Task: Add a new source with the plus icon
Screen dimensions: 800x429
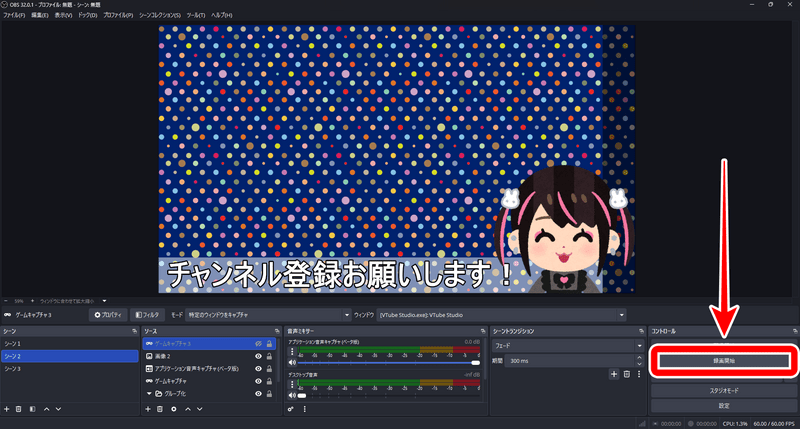Action: pos(148,409)
